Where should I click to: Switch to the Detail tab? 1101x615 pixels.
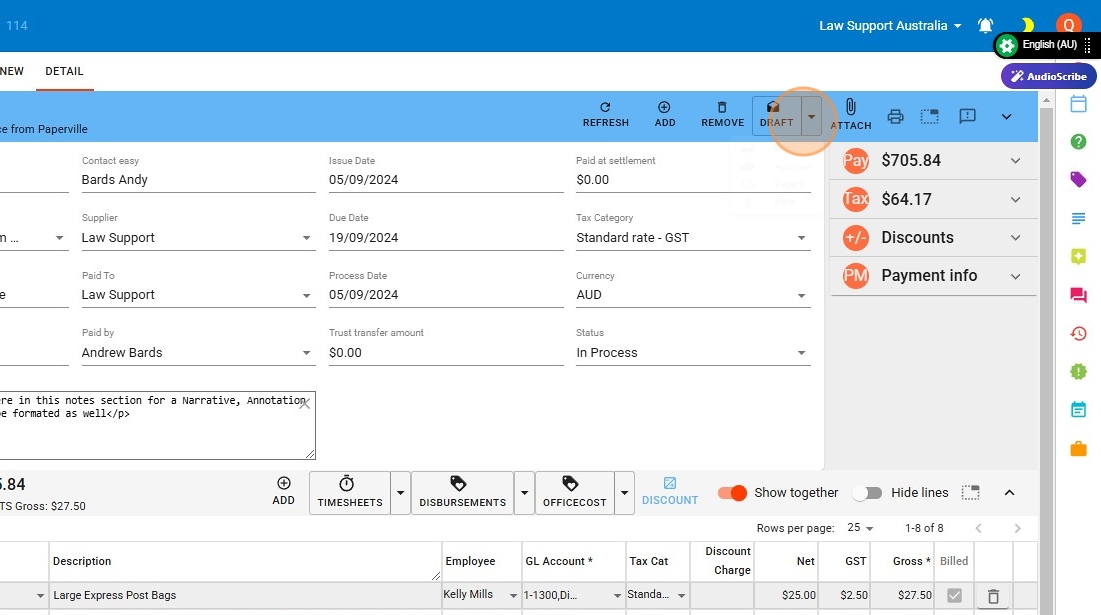pos(64,72)
